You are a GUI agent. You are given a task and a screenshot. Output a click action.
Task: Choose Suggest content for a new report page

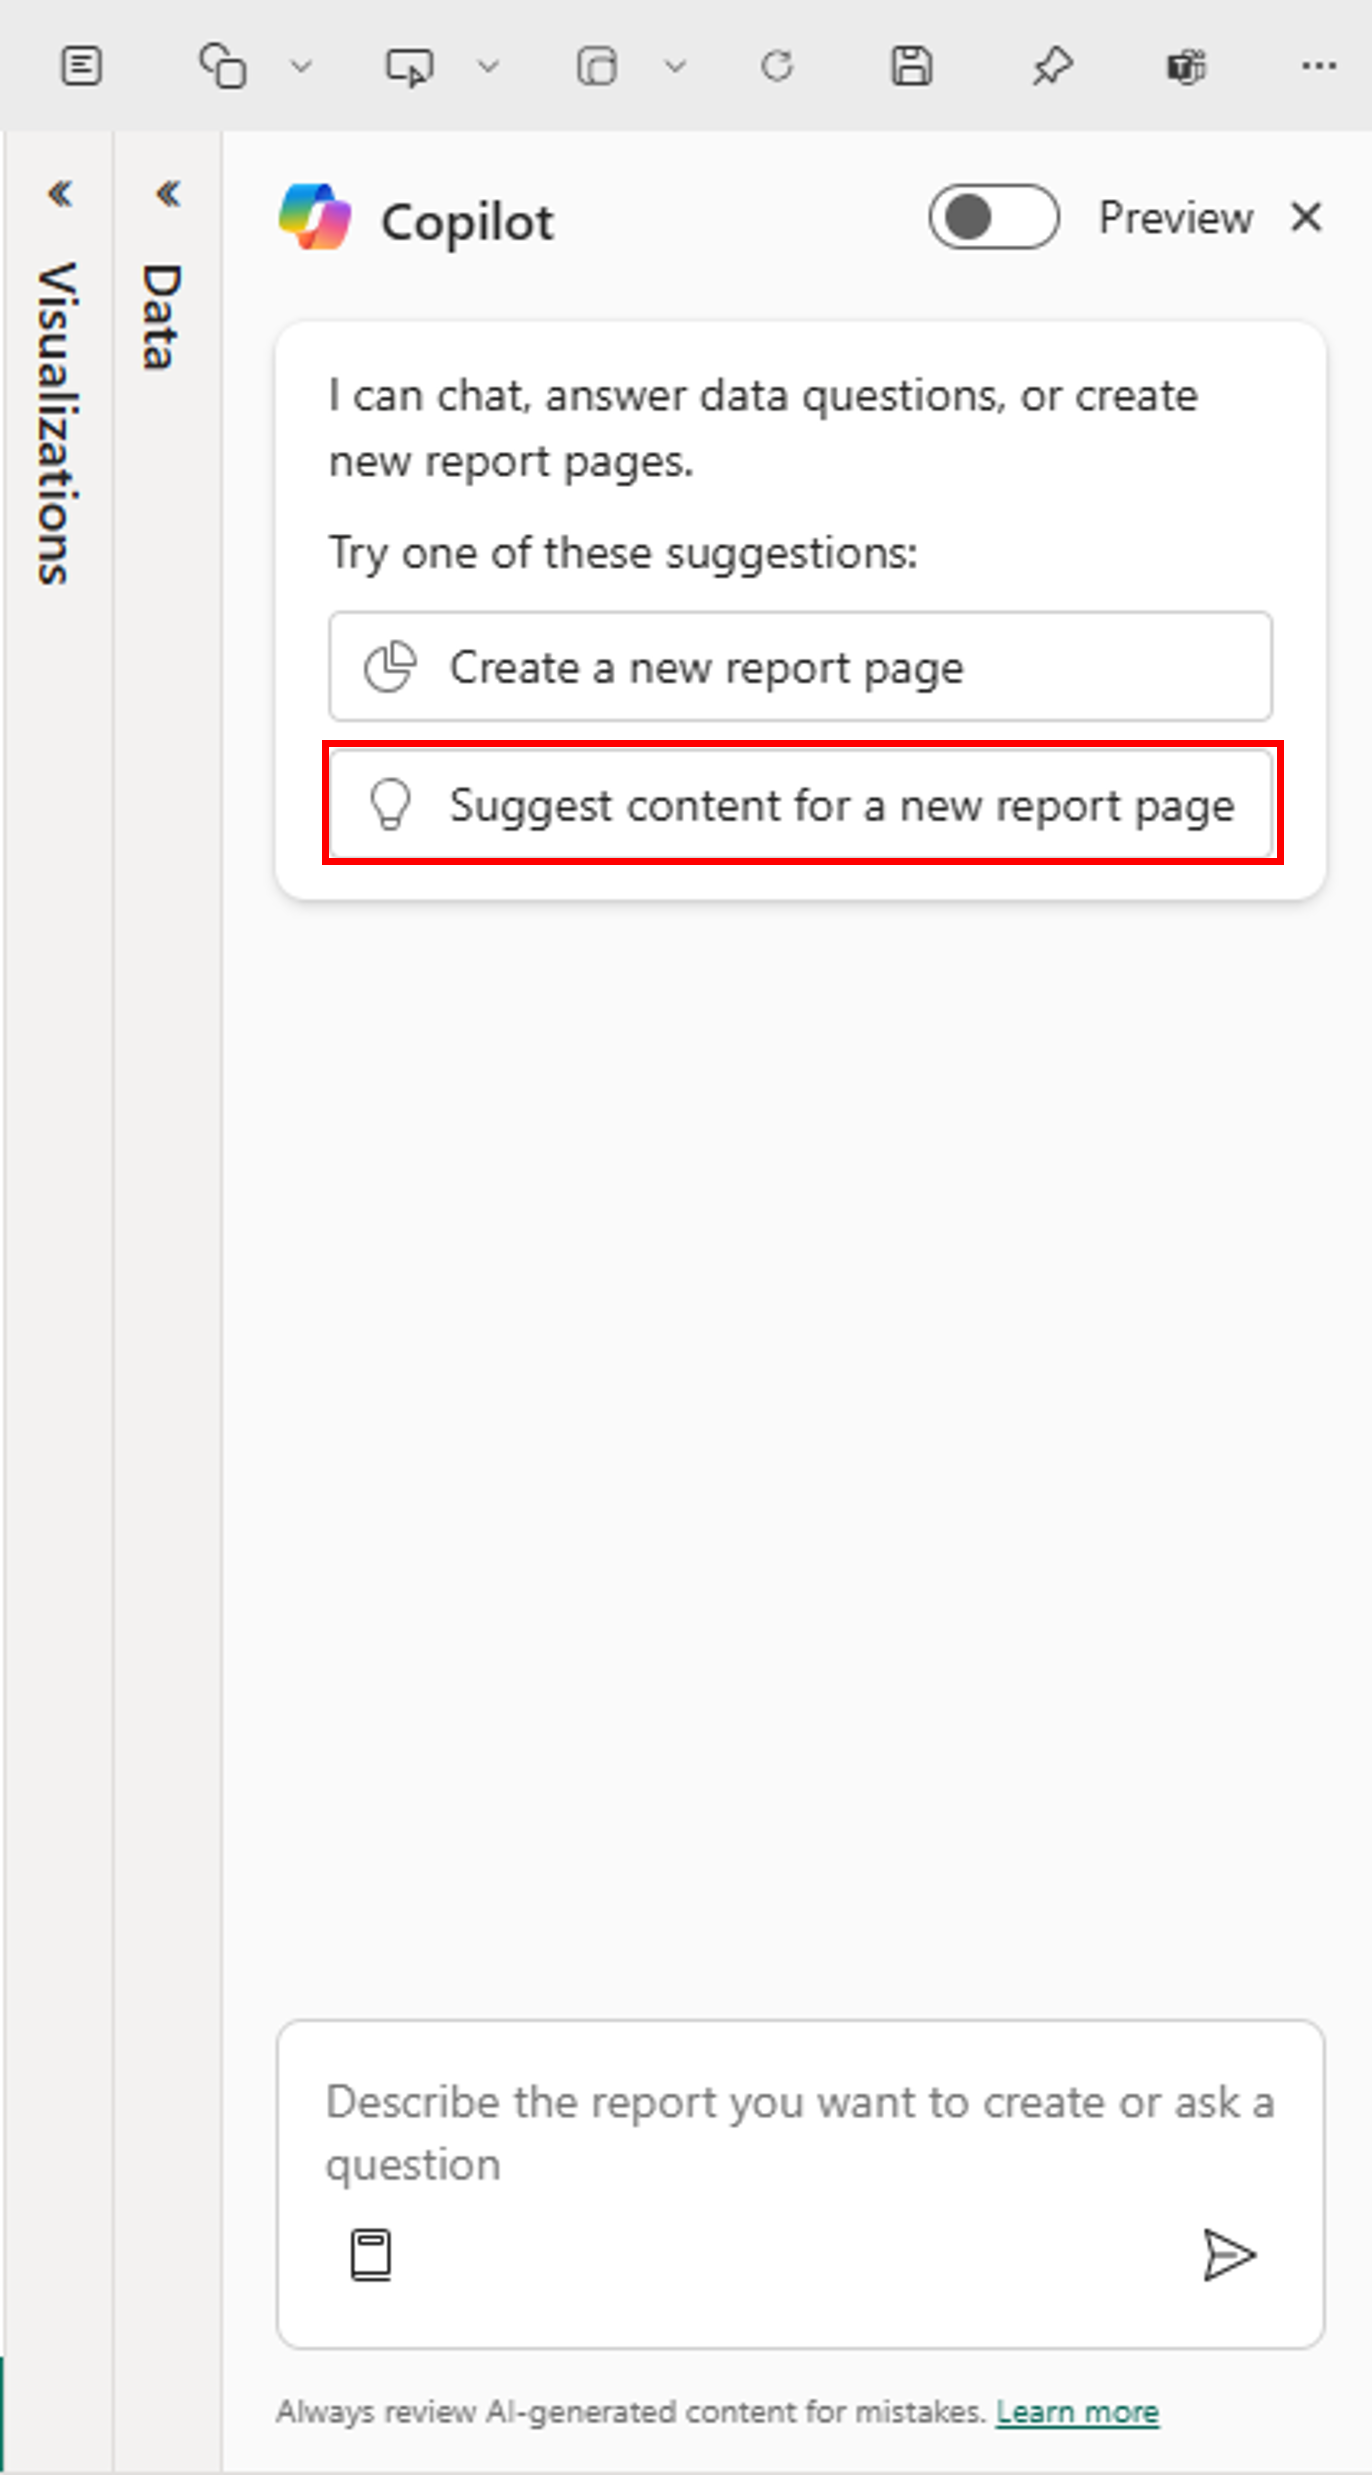tap(800, 805)
